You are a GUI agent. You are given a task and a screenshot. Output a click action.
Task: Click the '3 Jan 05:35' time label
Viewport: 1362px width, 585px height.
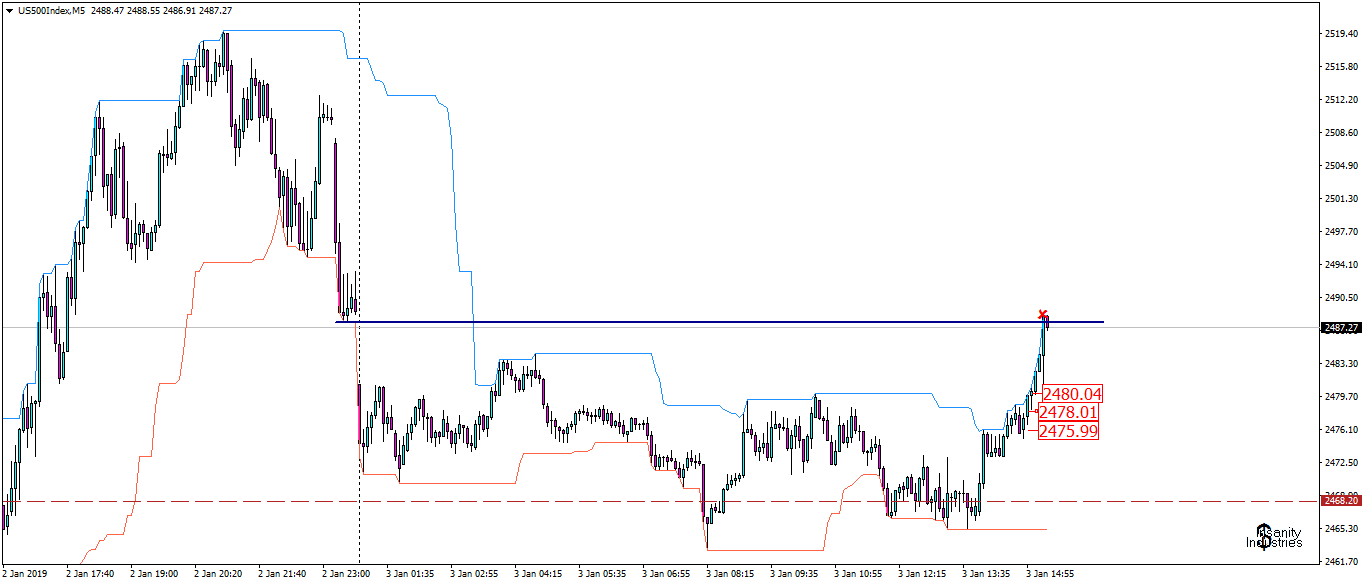602,574
